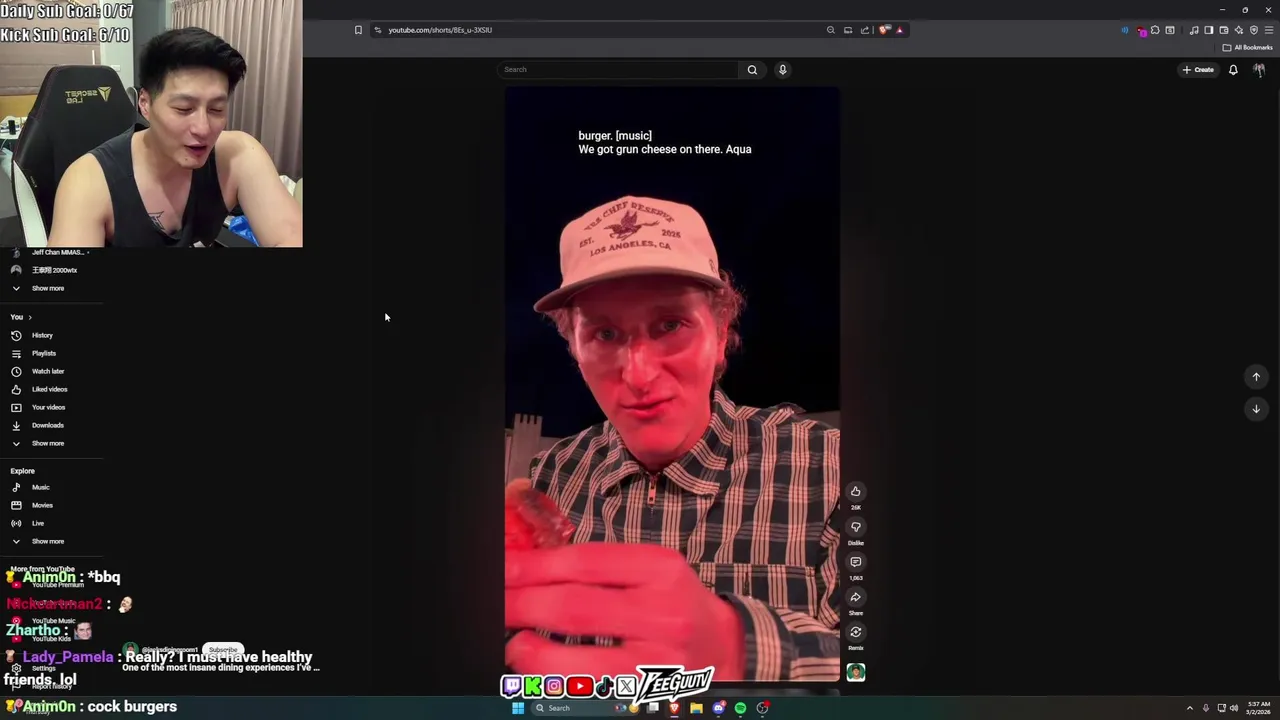
Task: Open the channel sound thumbnail below Remix
Action: click(855, 672)
